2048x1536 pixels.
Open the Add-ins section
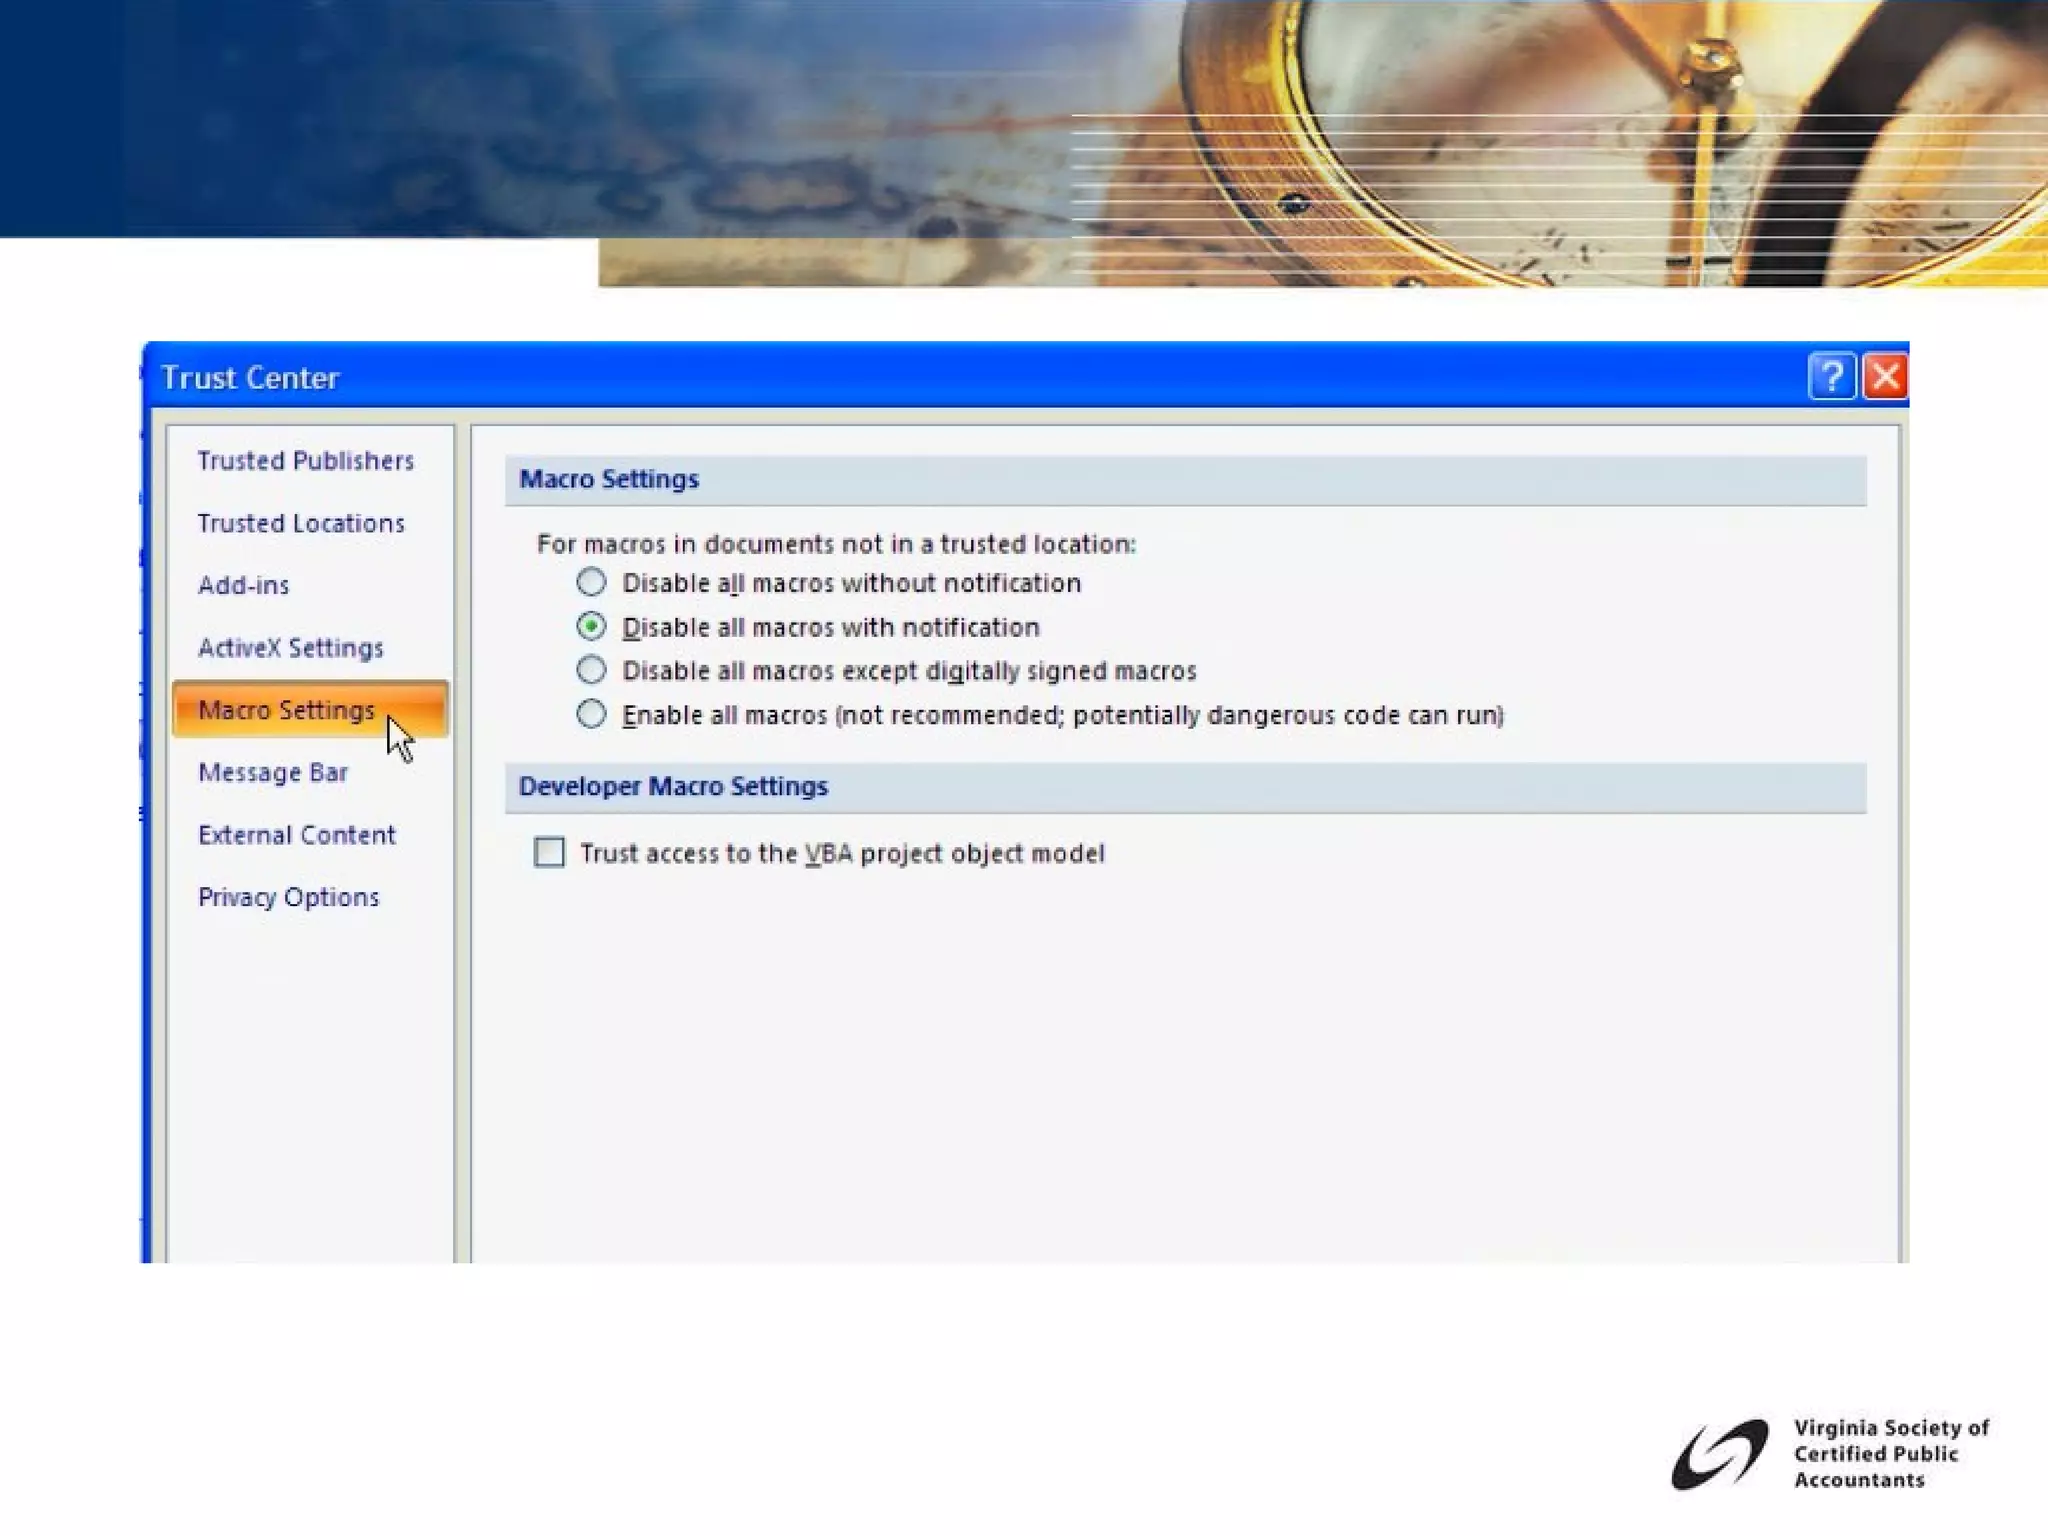[x=243, y=585]
